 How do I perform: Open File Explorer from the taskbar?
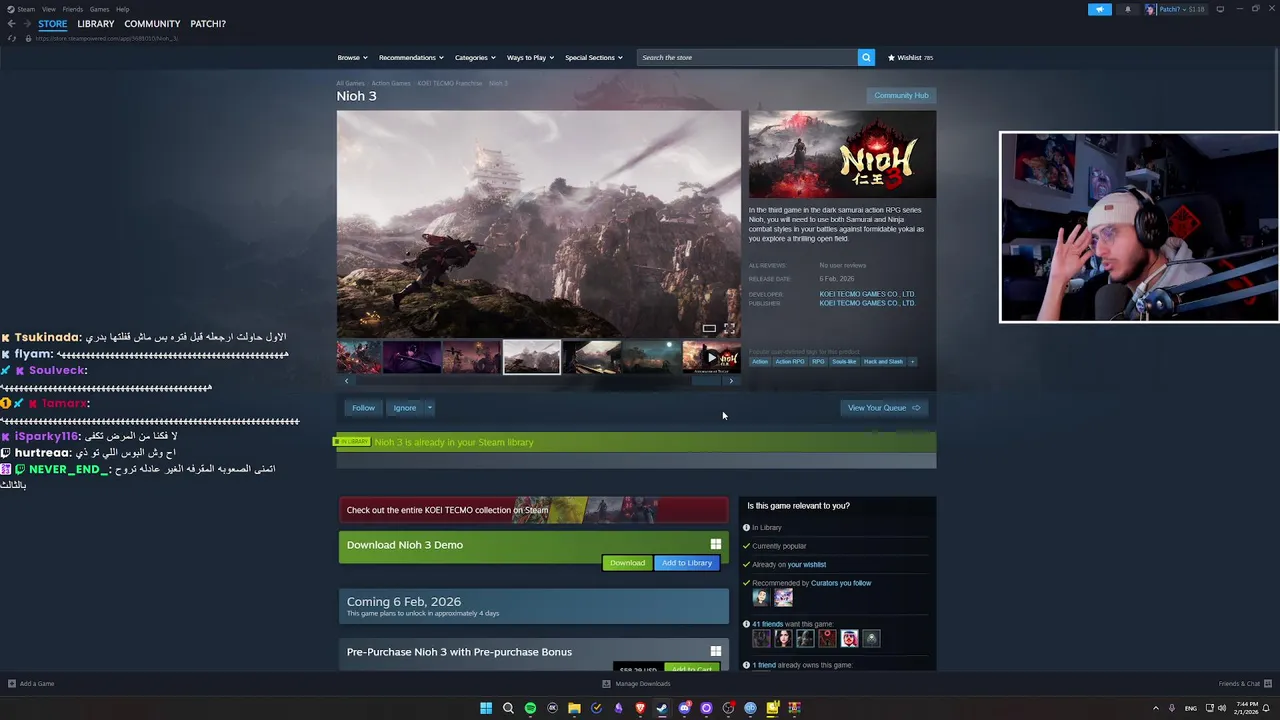coord(574,708)
